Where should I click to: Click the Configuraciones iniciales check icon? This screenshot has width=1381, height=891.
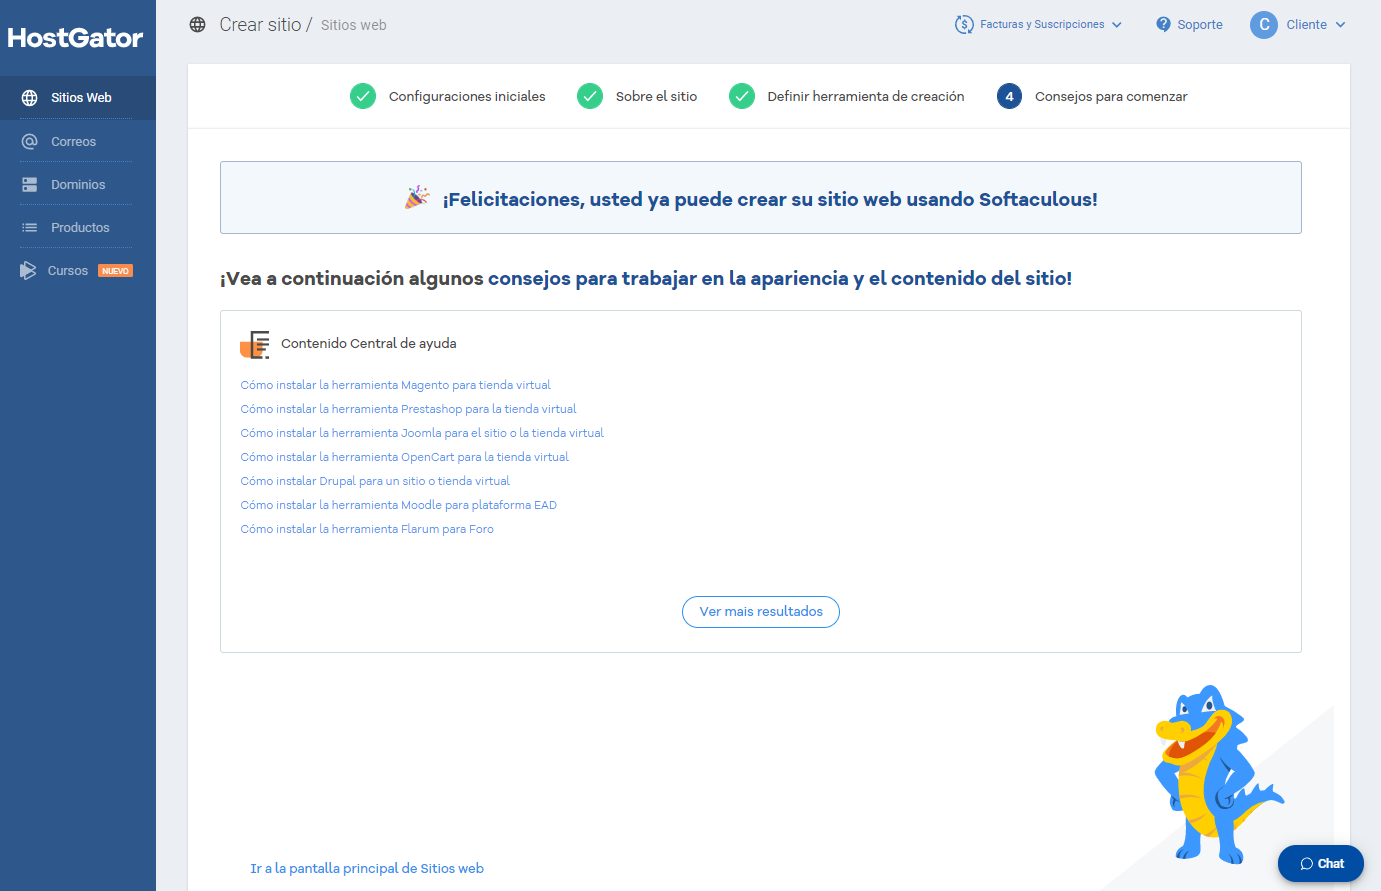tap(363, 96)
